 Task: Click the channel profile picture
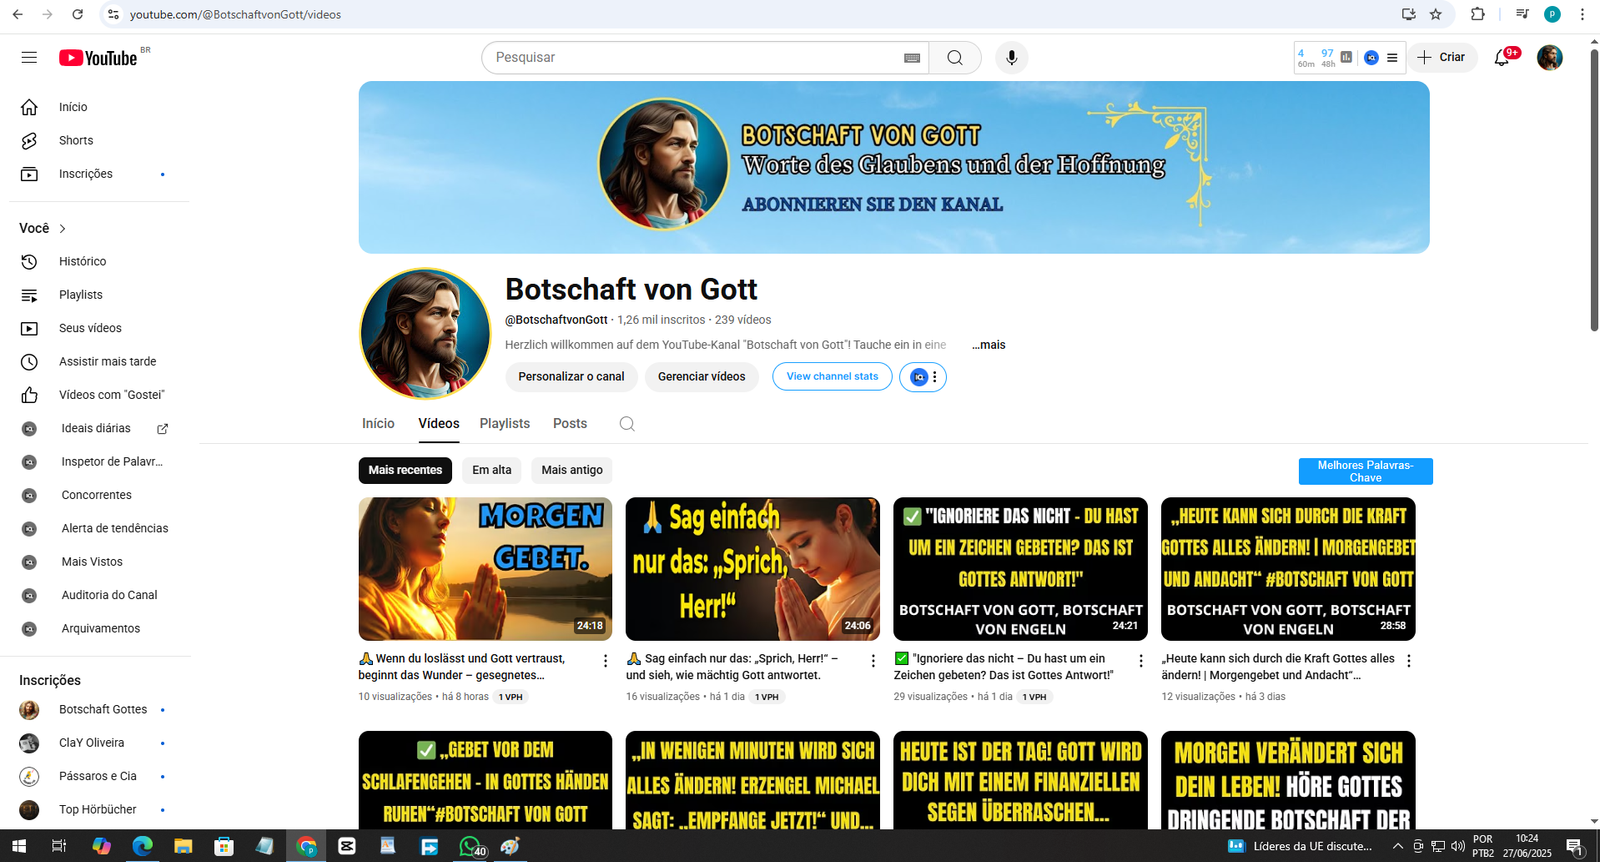tap(425, 334)
